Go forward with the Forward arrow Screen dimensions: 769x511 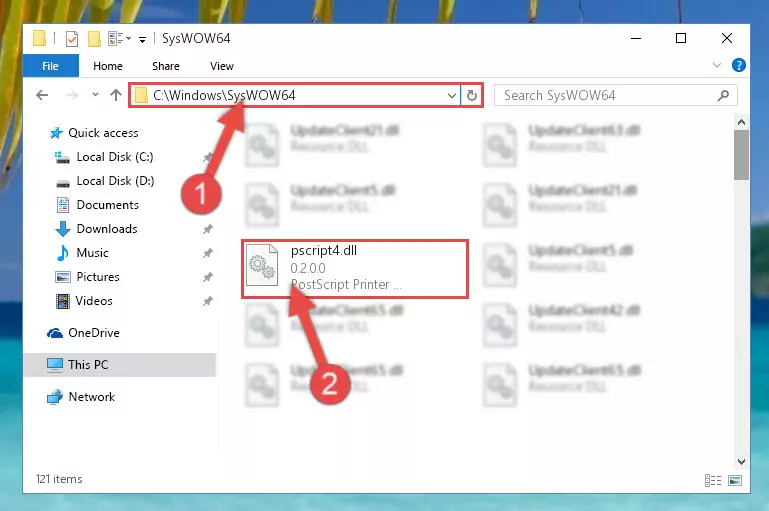click(72, 95)
